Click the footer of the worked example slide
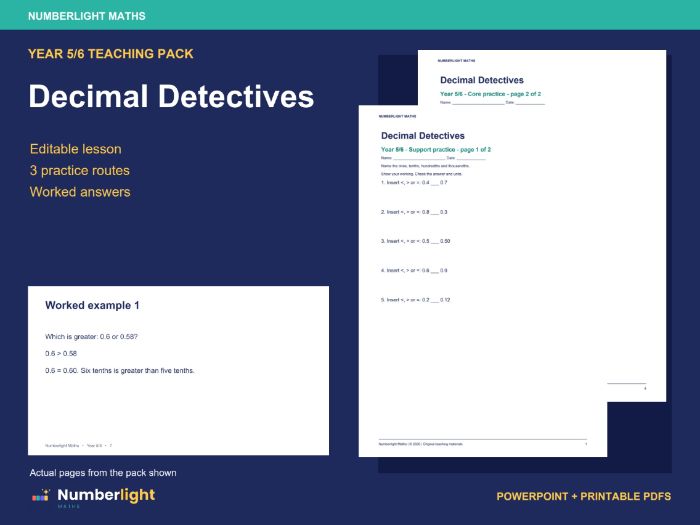 tap(78, 446)
